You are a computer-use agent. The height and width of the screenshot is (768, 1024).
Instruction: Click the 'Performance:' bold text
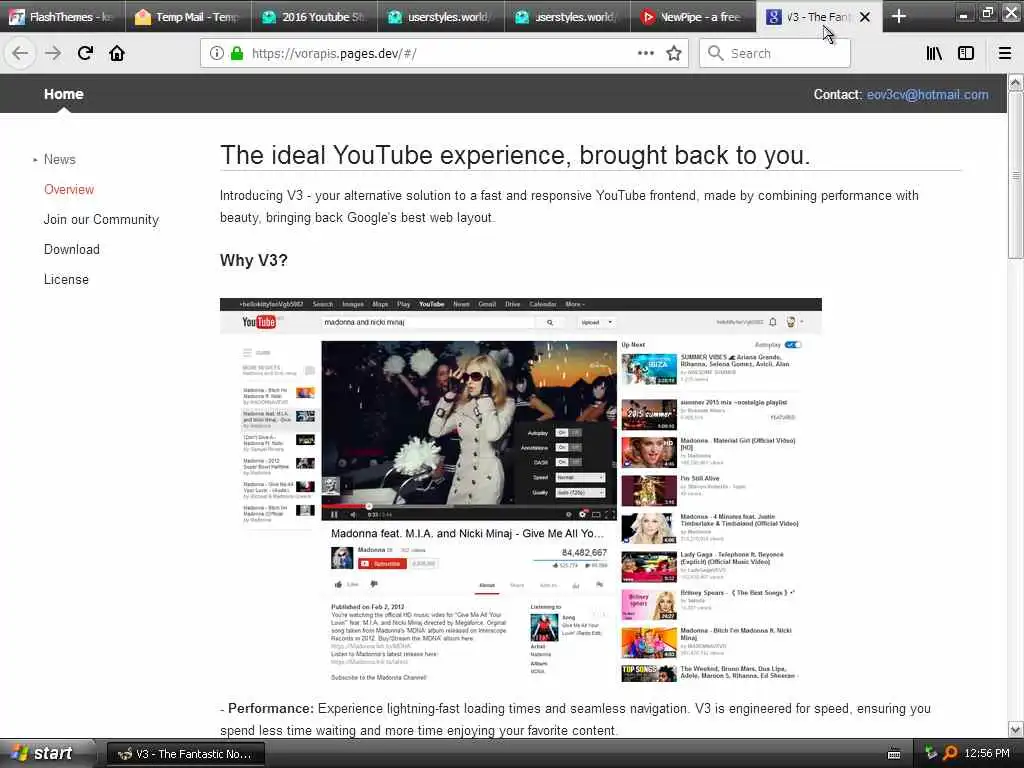click(x=271, y=709)
